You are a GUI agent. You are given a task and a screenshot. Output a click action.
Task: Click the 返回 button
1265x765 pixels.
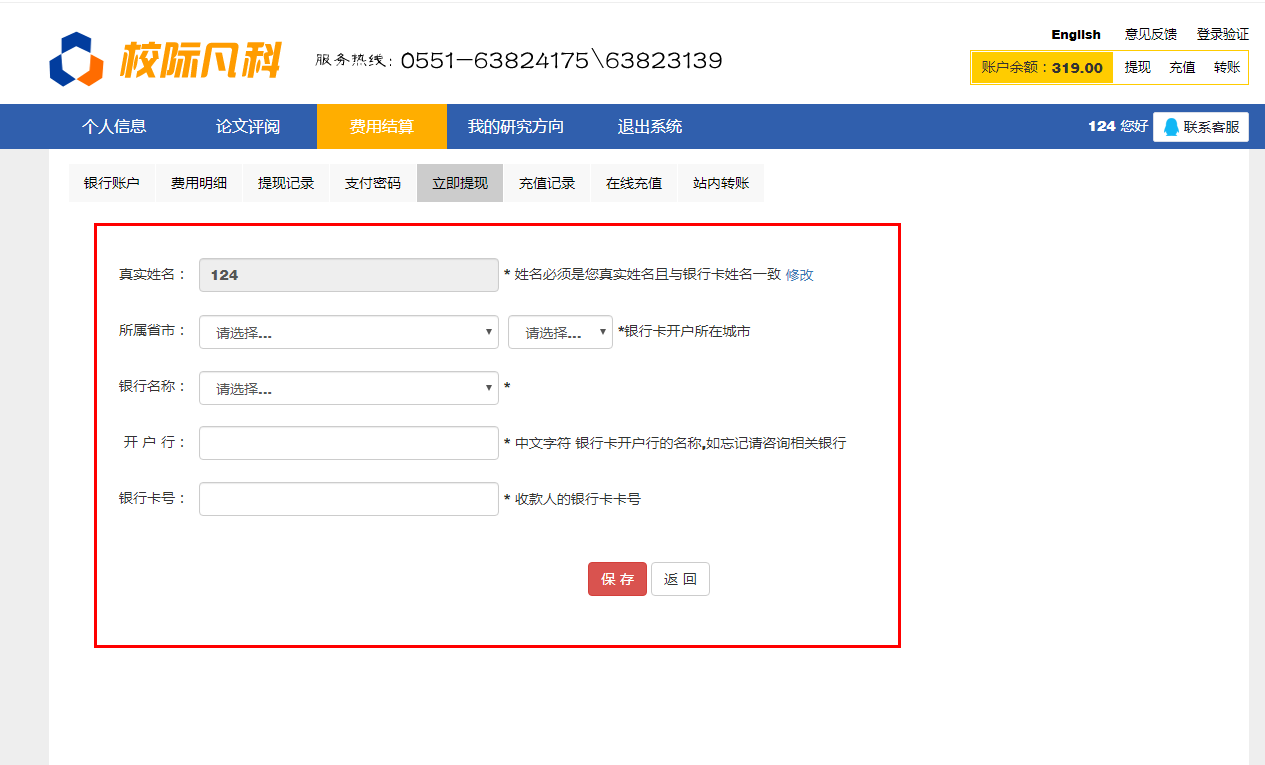point(680,579)
